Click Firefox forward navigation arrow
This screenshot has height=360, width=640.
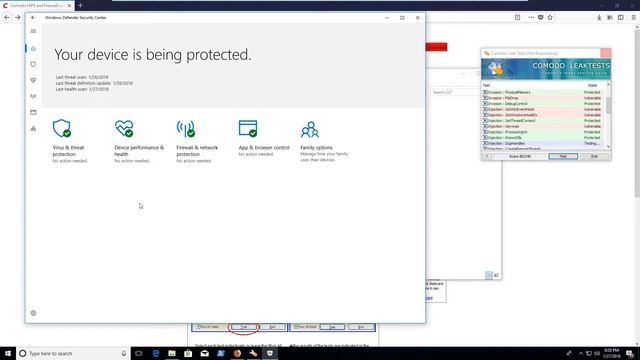point(18,18)
